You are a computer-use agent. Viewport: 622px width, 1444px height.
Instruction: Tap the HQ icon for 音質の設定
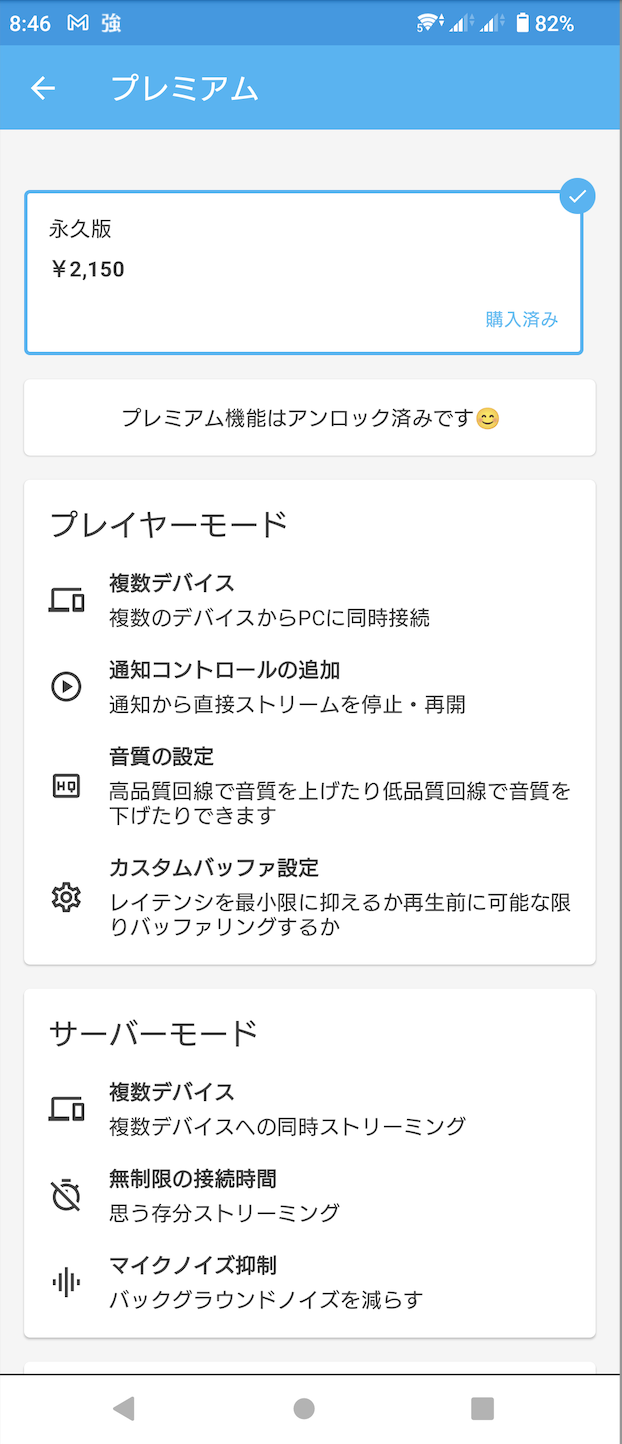[66, 786]
